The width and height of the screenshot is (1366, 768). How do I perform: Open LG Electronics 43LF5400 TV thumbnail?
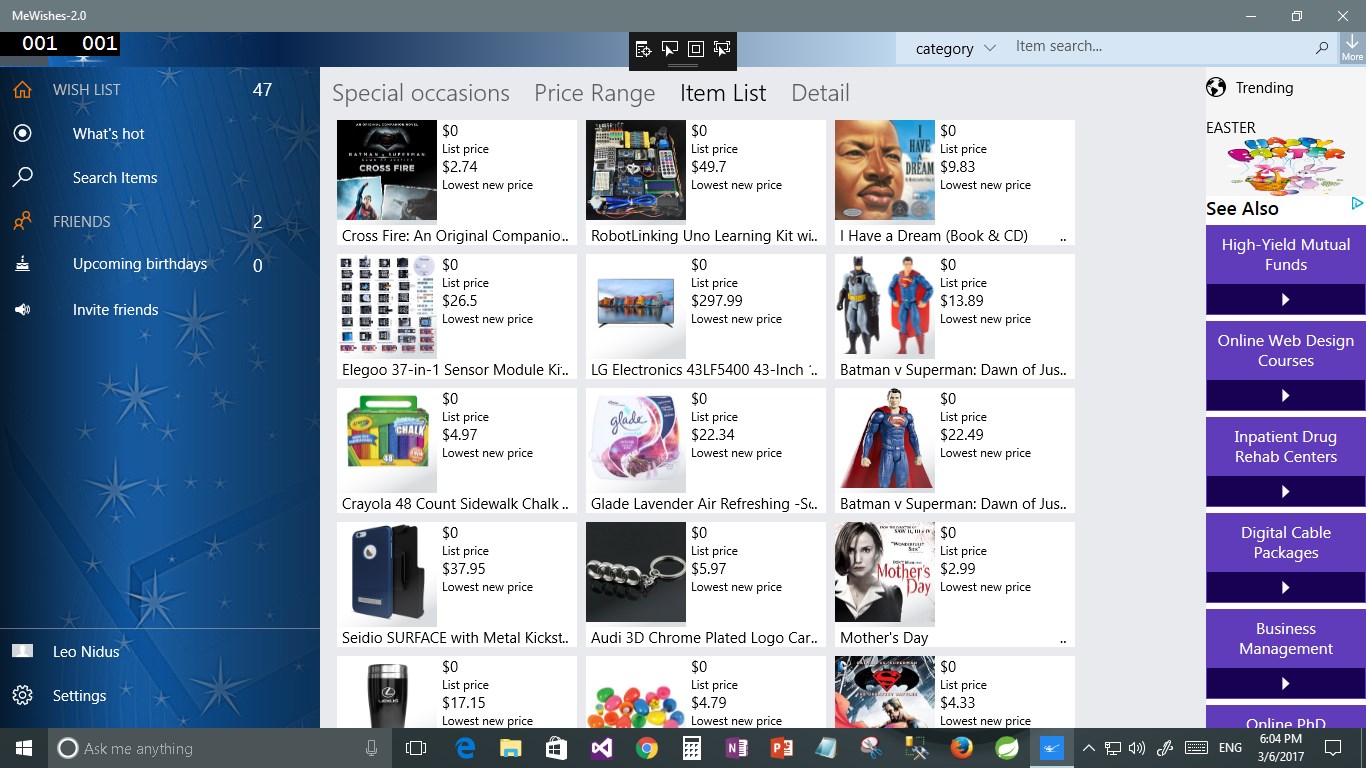click(636, 304)
